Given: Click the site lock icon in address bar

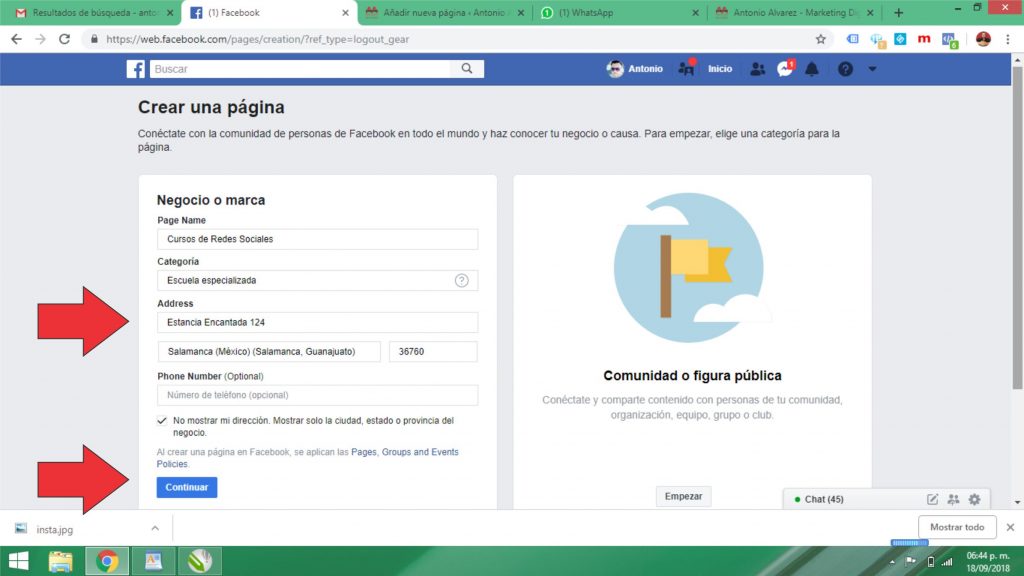Looking at the screenshot, I should [x=95, y=39].
